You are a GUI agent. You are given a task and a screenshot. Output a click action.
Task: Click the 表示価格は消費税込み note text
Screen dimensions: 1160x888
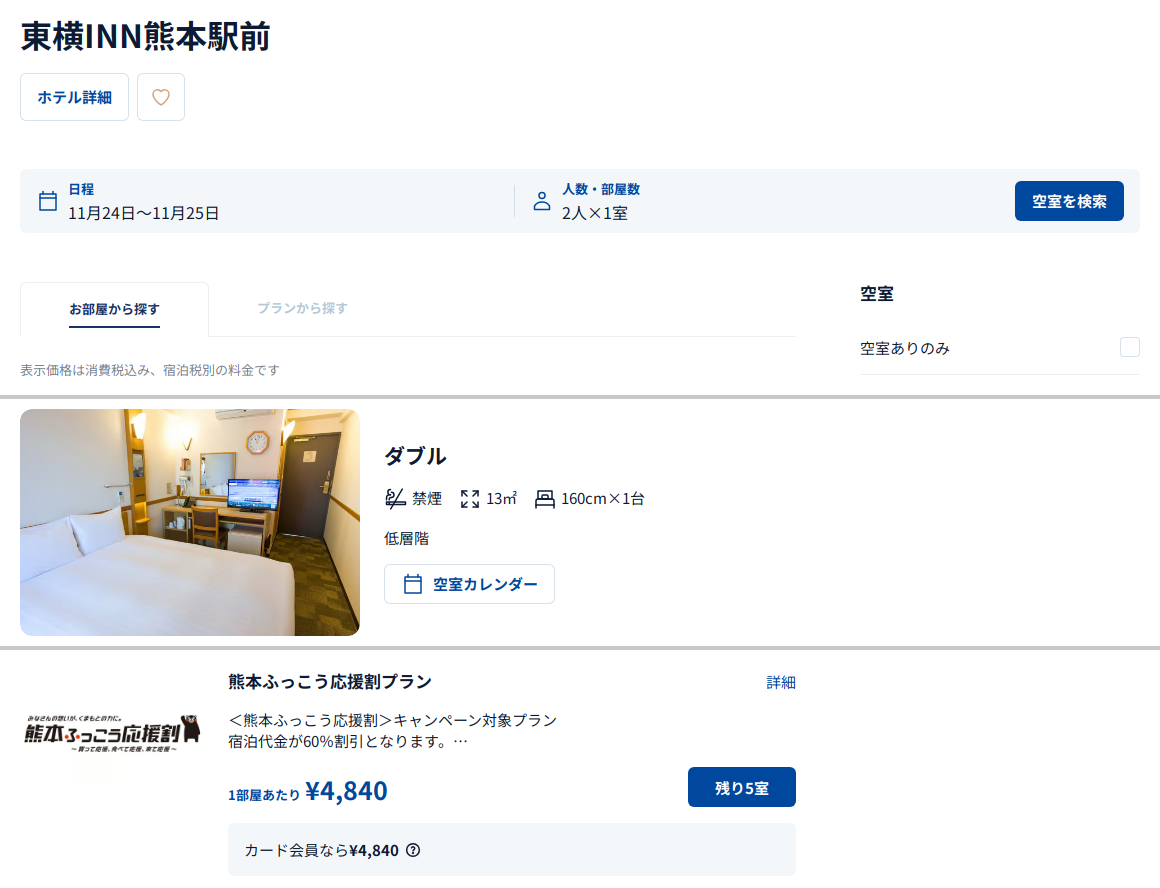click(149, 370)
